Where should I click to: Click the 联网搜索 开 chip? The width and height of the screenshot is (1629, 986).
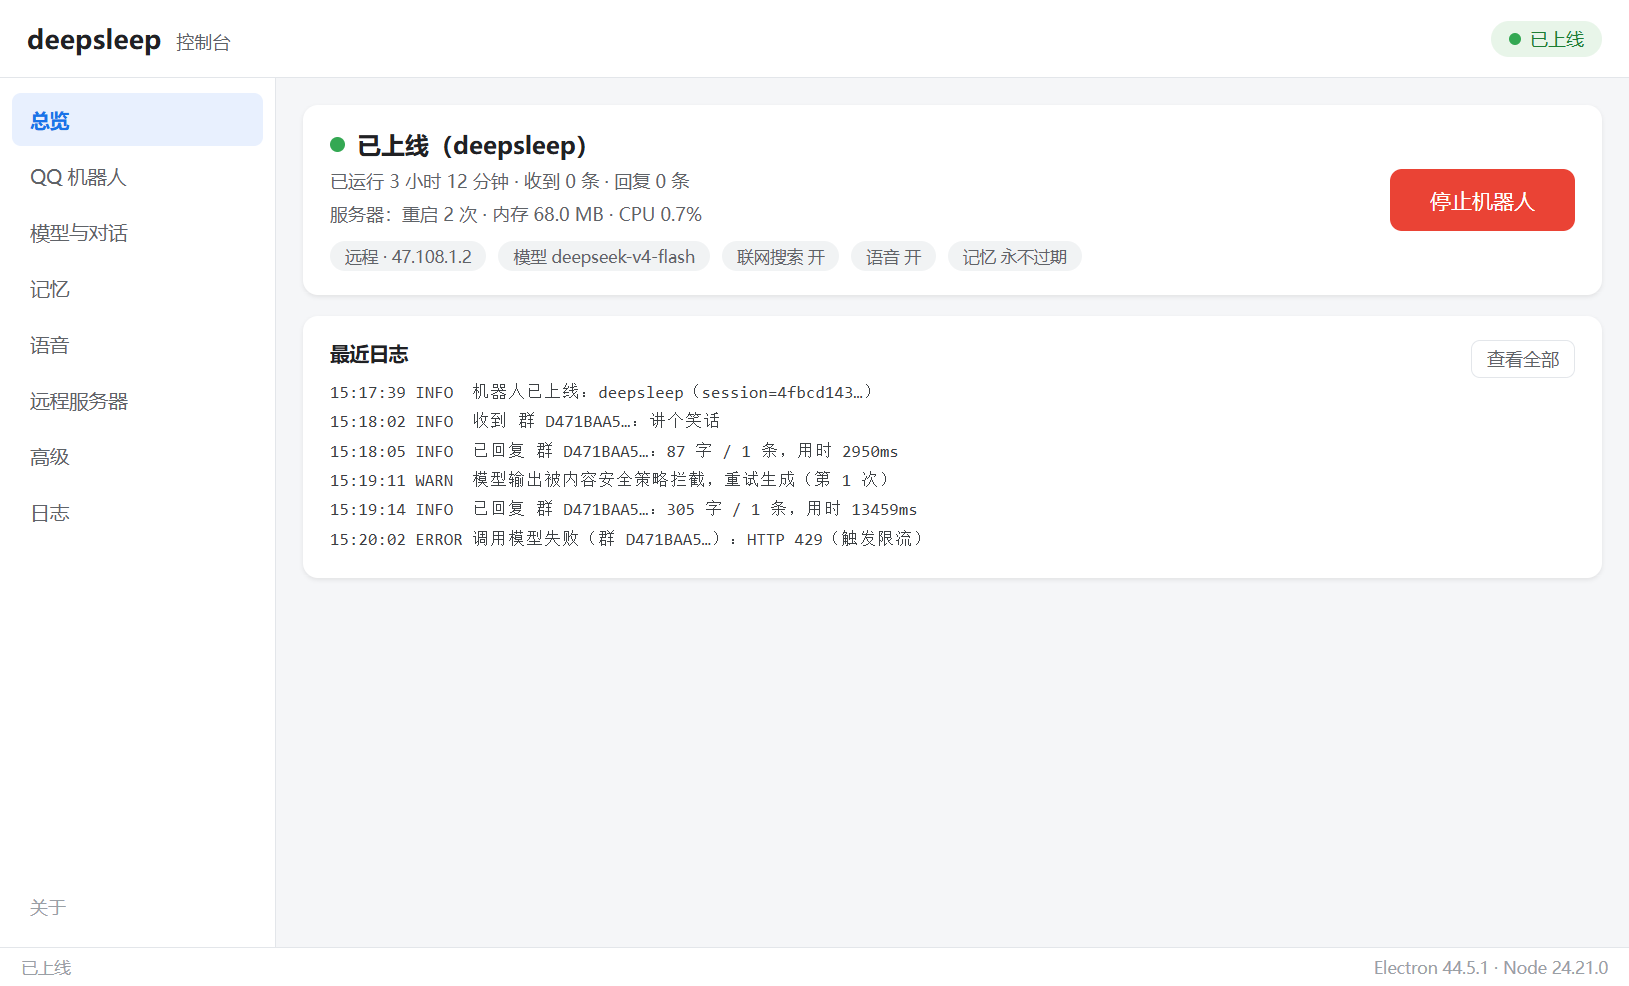click(781, 257)
